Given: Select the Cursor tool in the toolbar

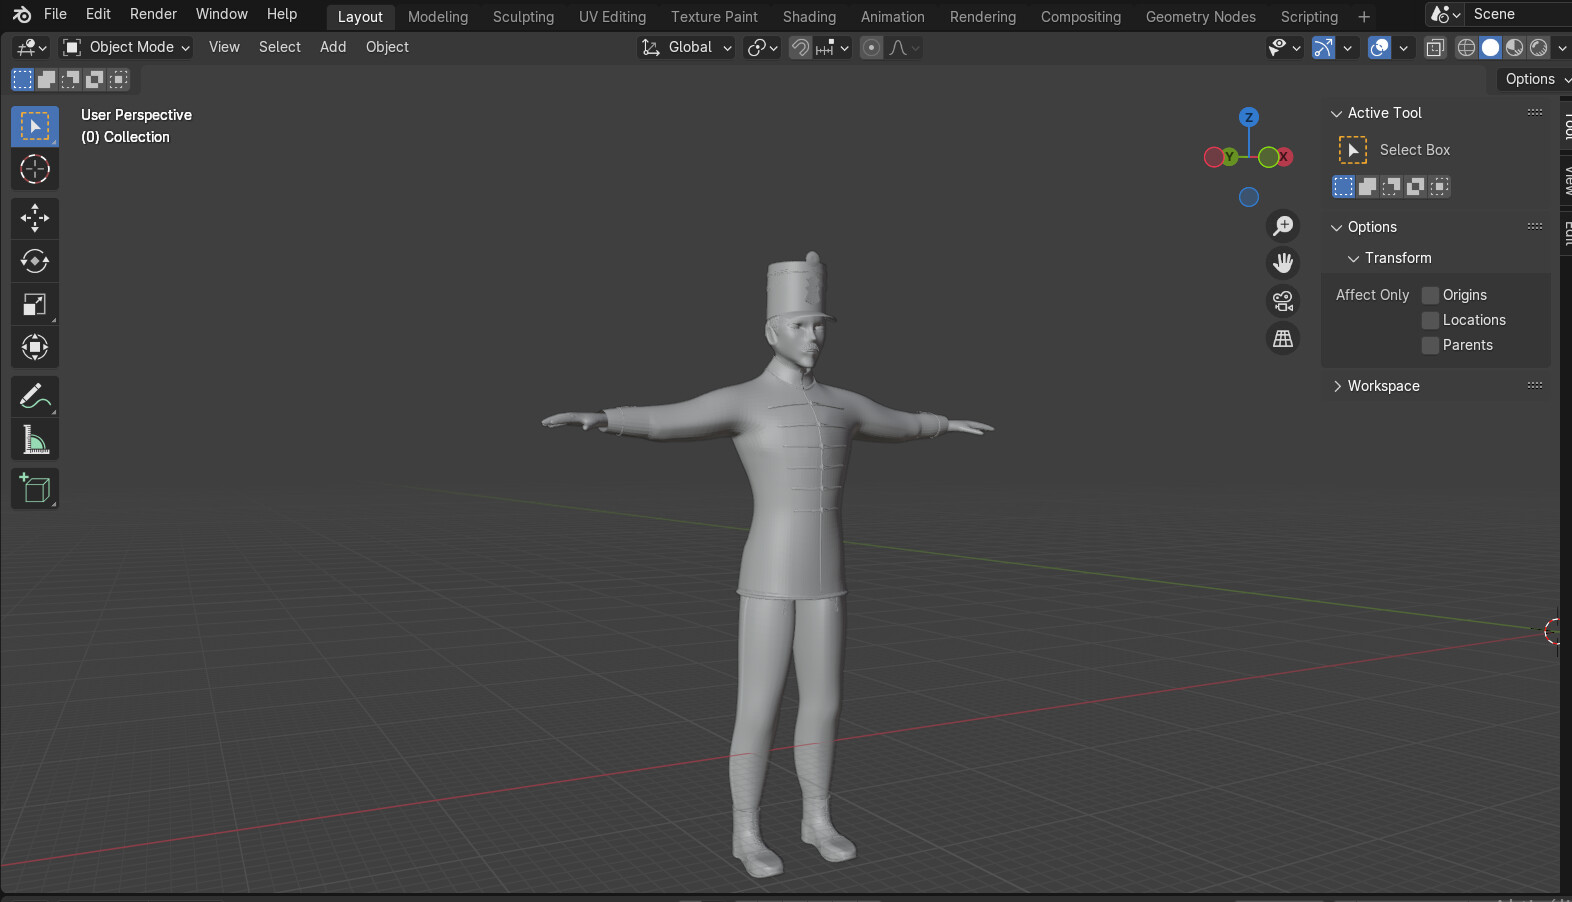Looking at the screenshot, I should pos(35,169).
